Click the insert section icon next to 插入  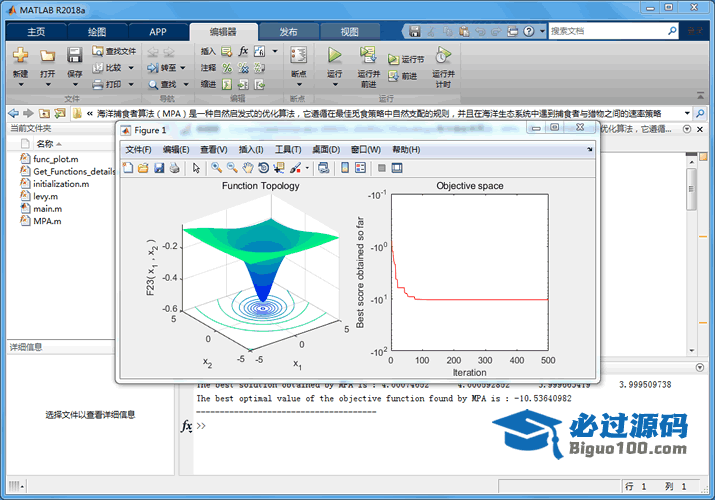click(x=227, y=51)
